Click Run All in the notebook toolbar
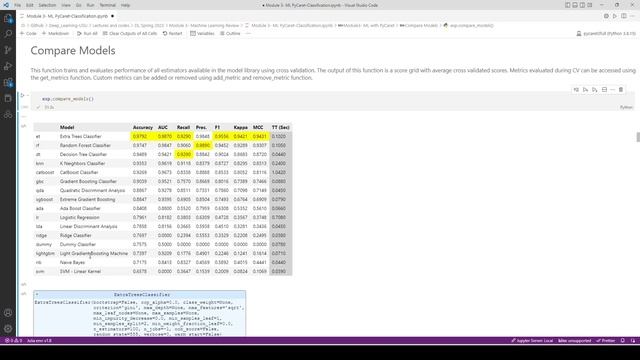The width and height of the screenshot is (640, 360). click(87, 33)
